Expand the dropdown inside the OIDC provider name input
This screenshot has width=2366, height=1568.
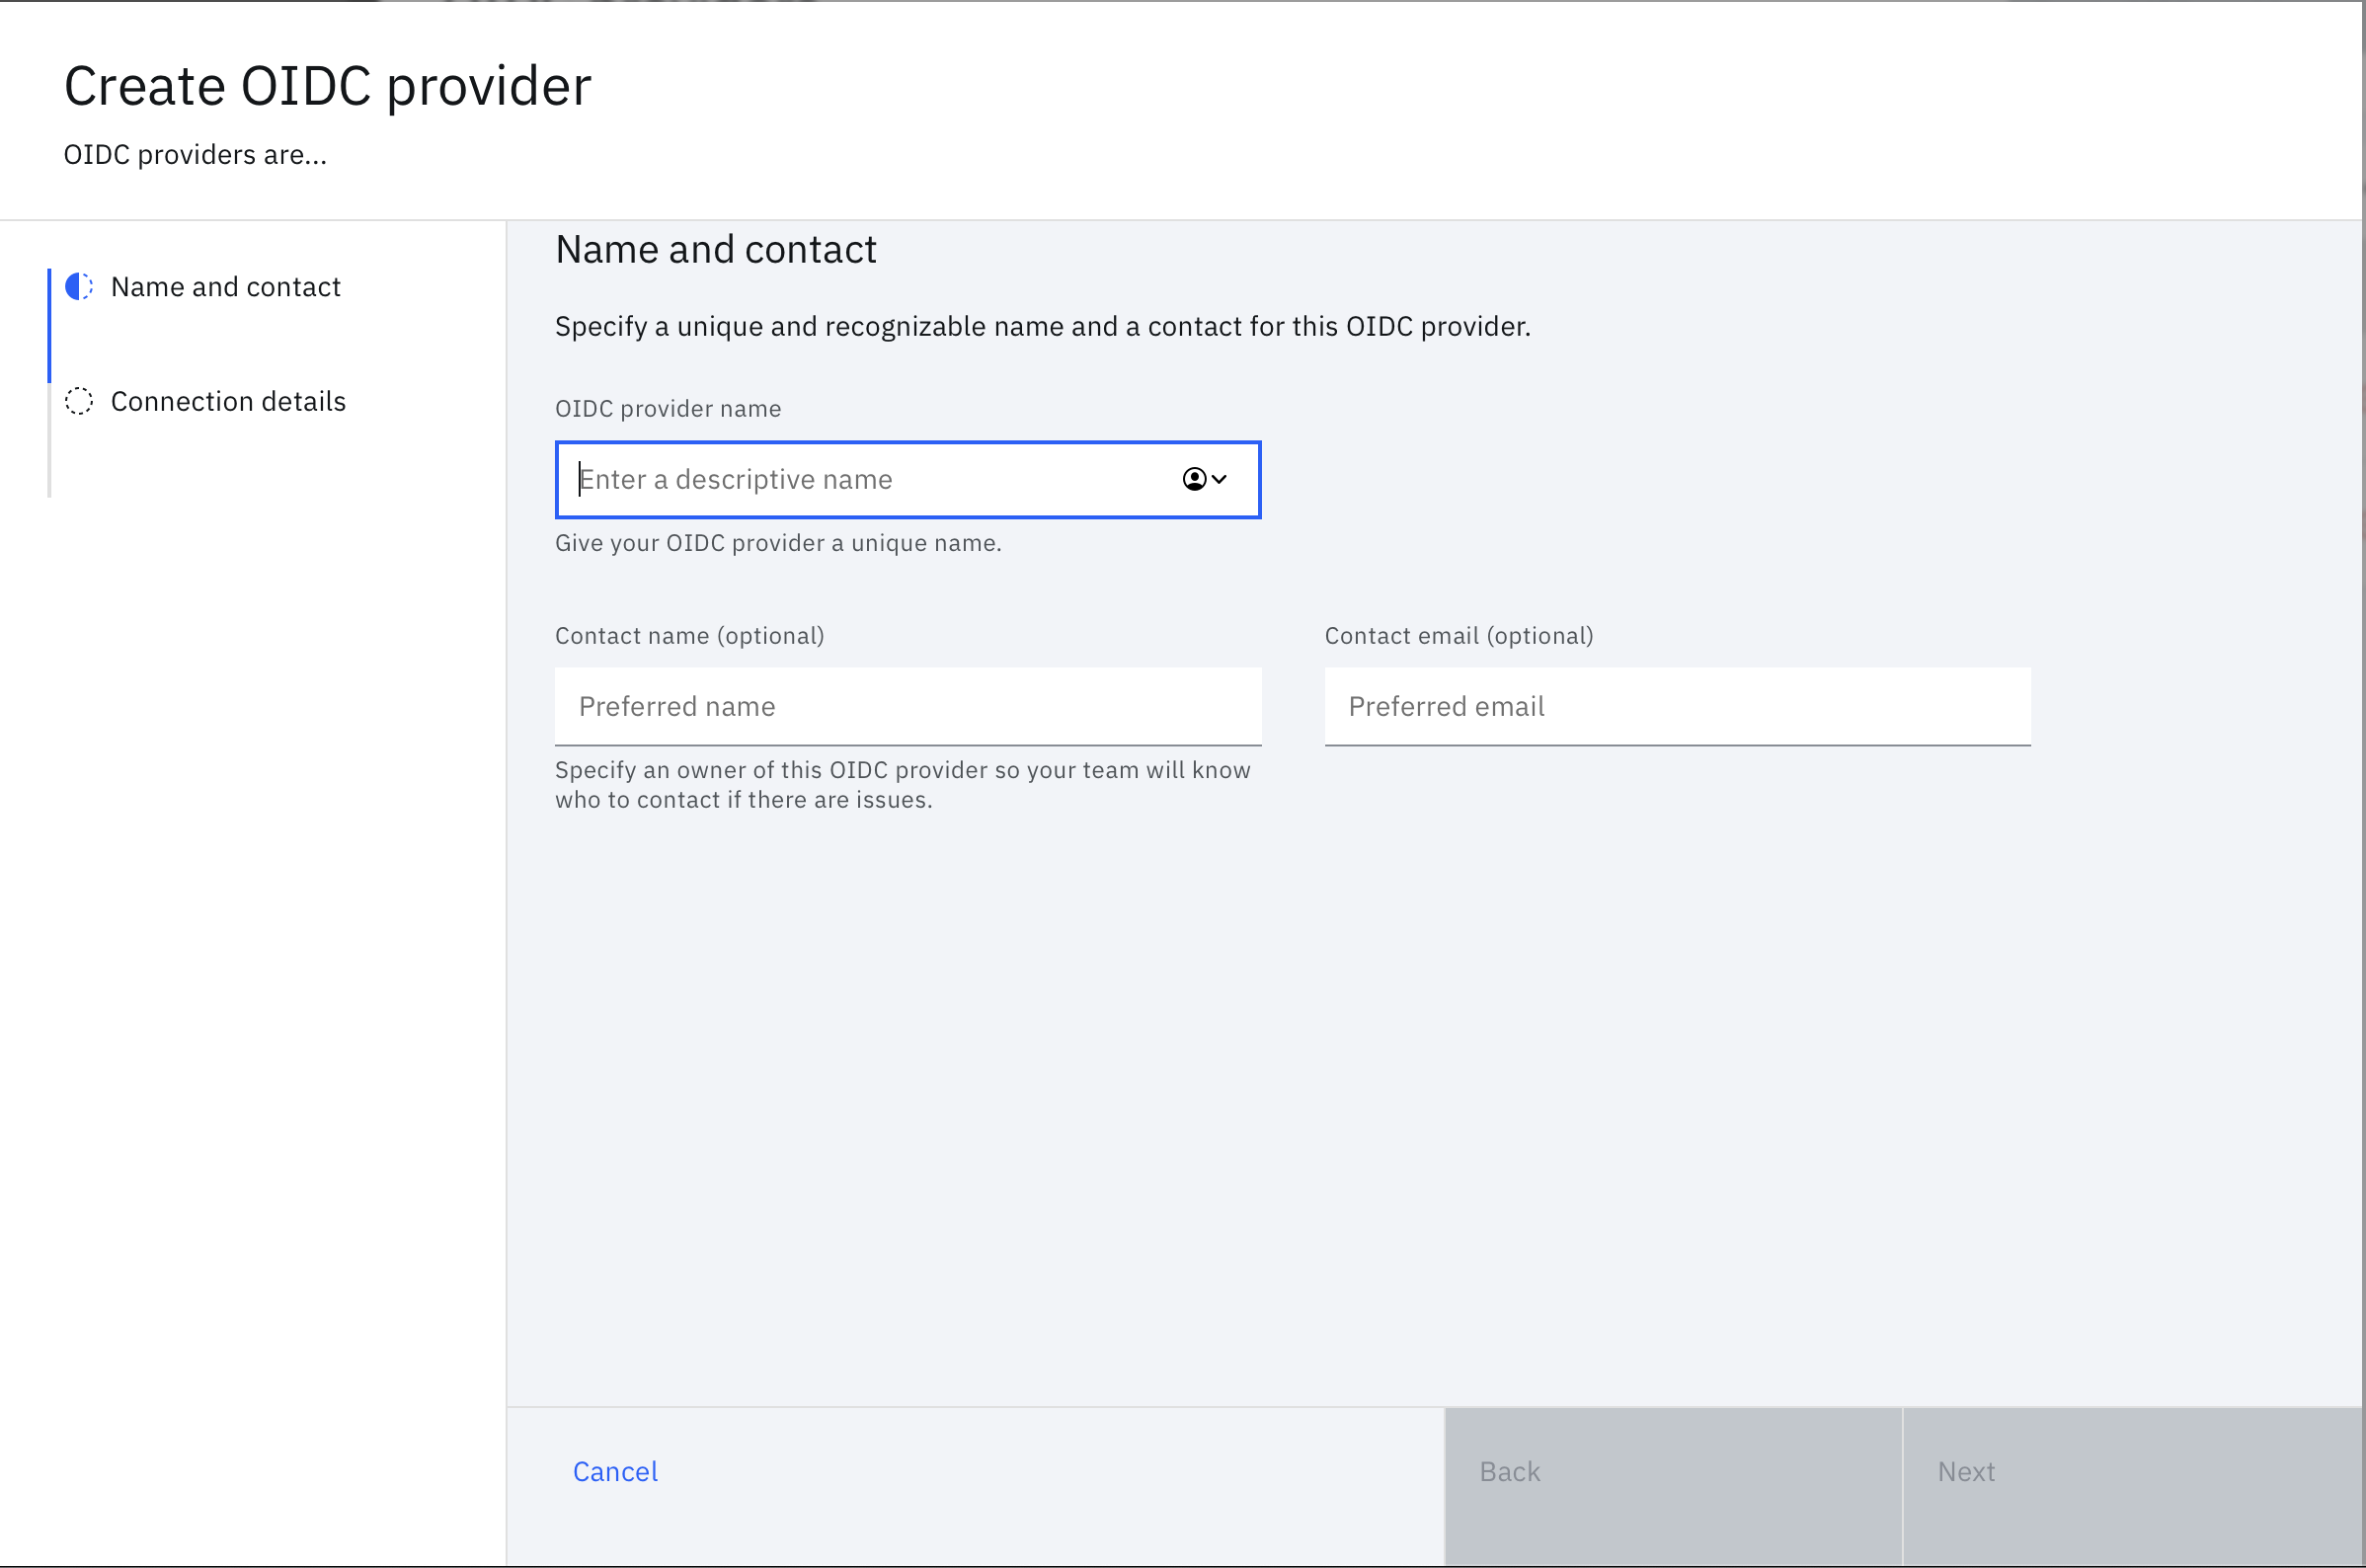point(1219,480)
